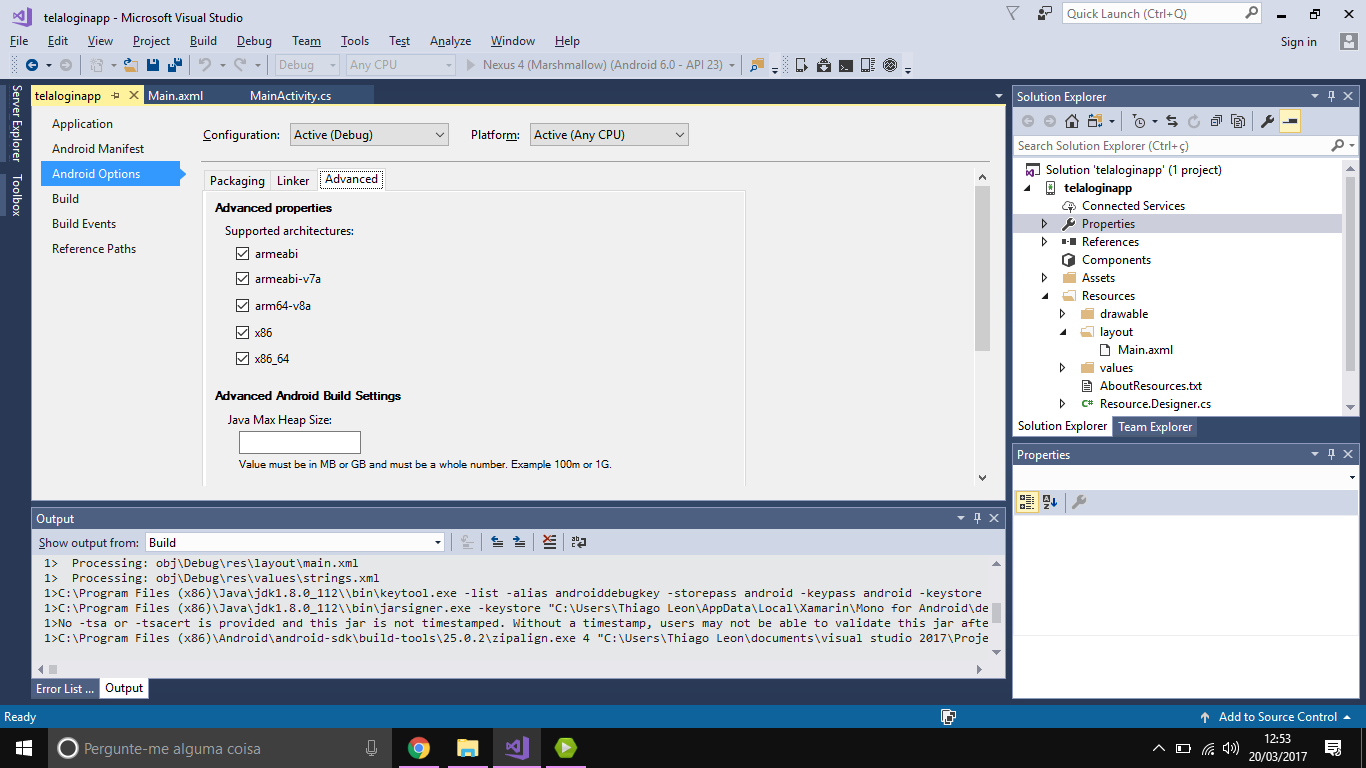The width and height of the screenshot is (1366, 768).
Task: Expand the References node
Action: [x=1045, y=242]
